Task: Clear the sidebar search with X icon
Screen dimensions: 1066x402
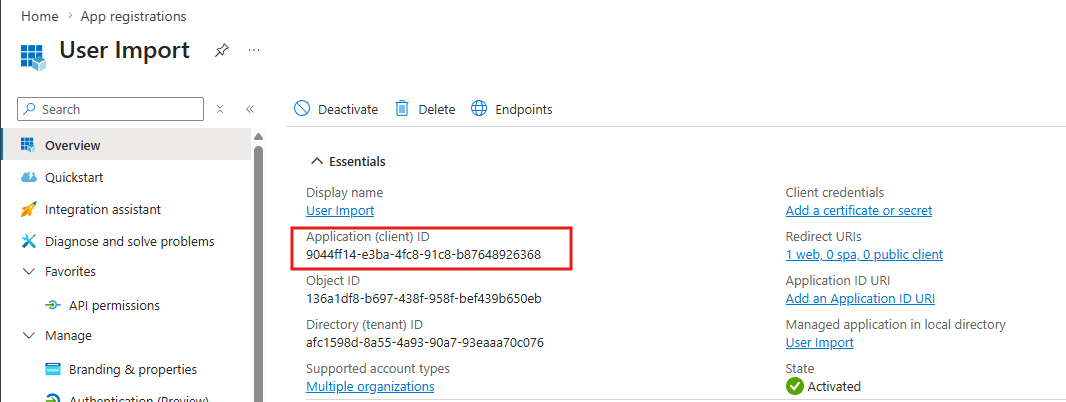Action: tap(220, 109)
